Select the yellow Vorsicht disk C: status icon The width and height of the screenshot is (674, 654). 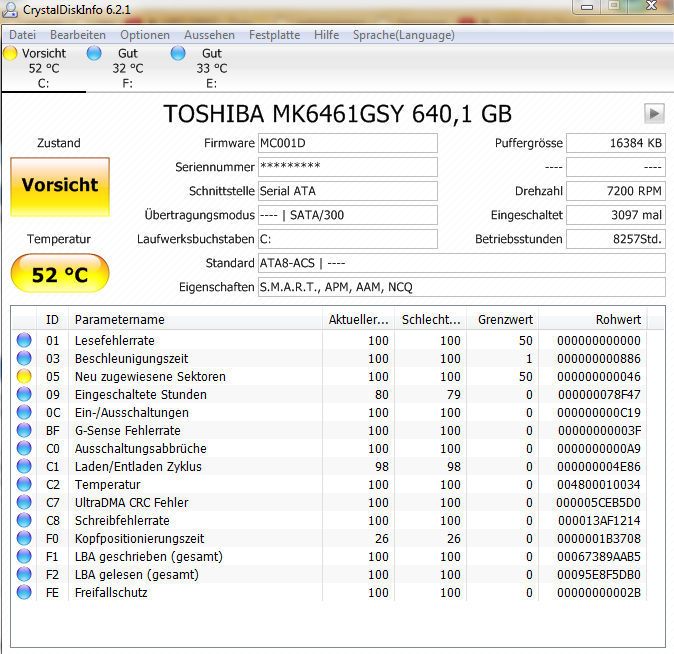coord(10,53)
